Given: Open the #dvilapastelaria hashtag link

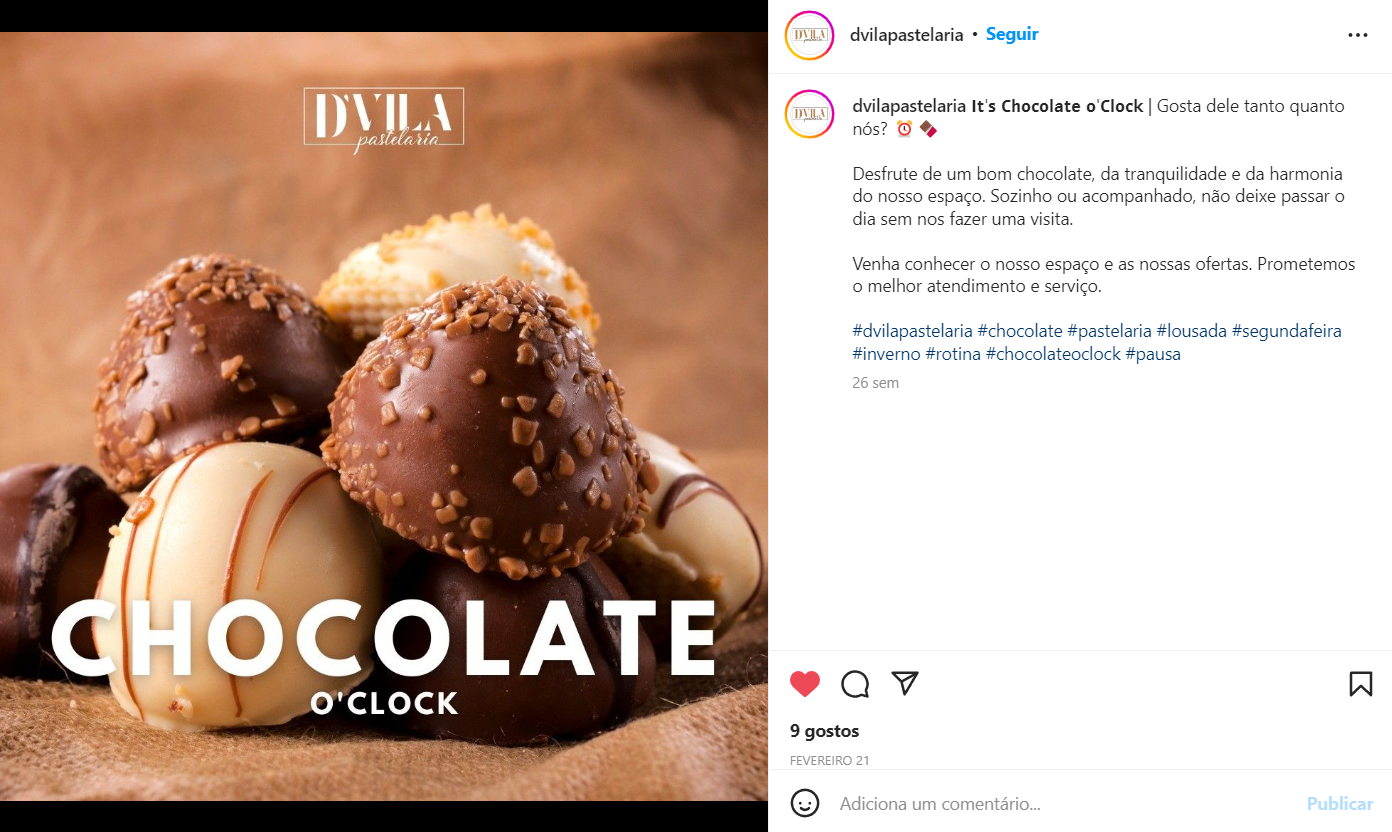Looking at the screenshot, I should (912, 330).
